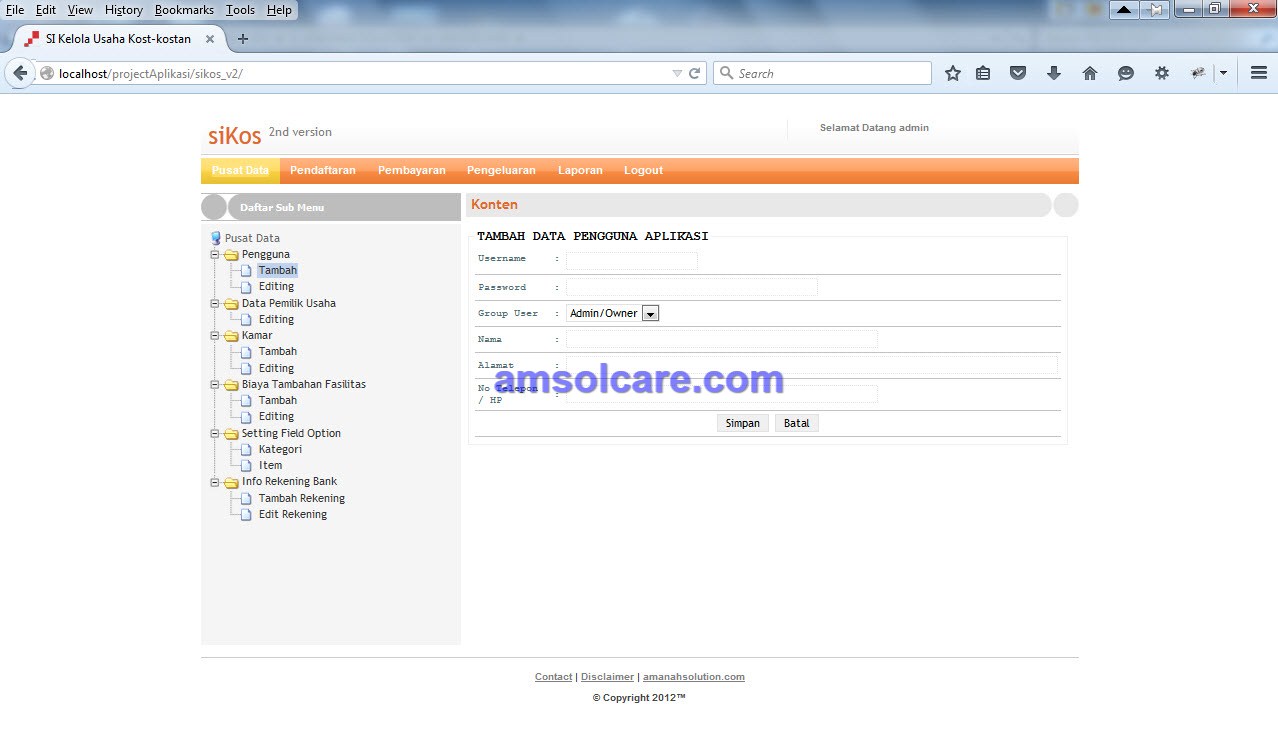The image size is (1278, 756).
Task: Switch to the Pendaftaran tab
Action: (323, 170)
